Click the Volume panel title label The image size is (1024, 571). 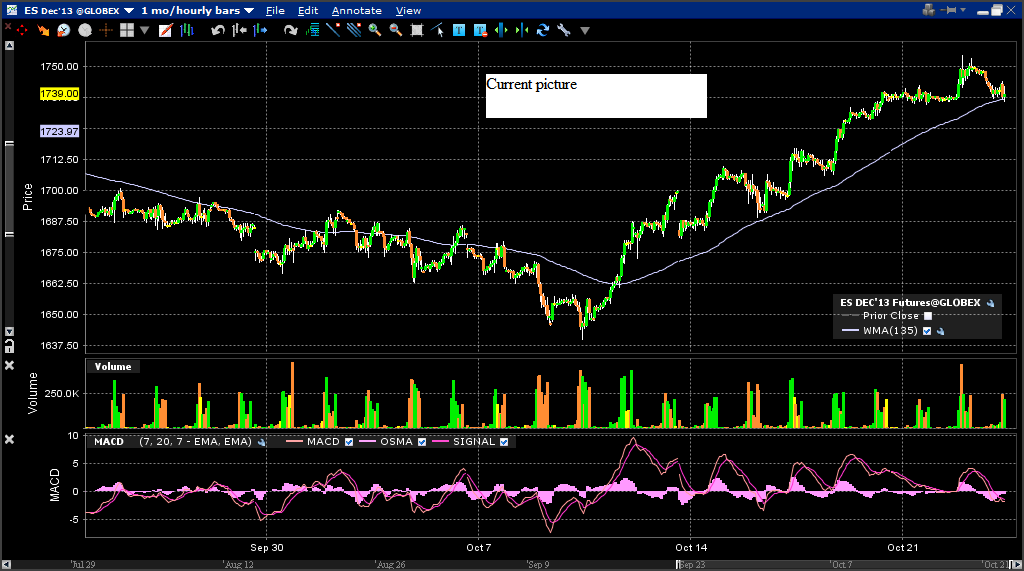tap(113, 367)
